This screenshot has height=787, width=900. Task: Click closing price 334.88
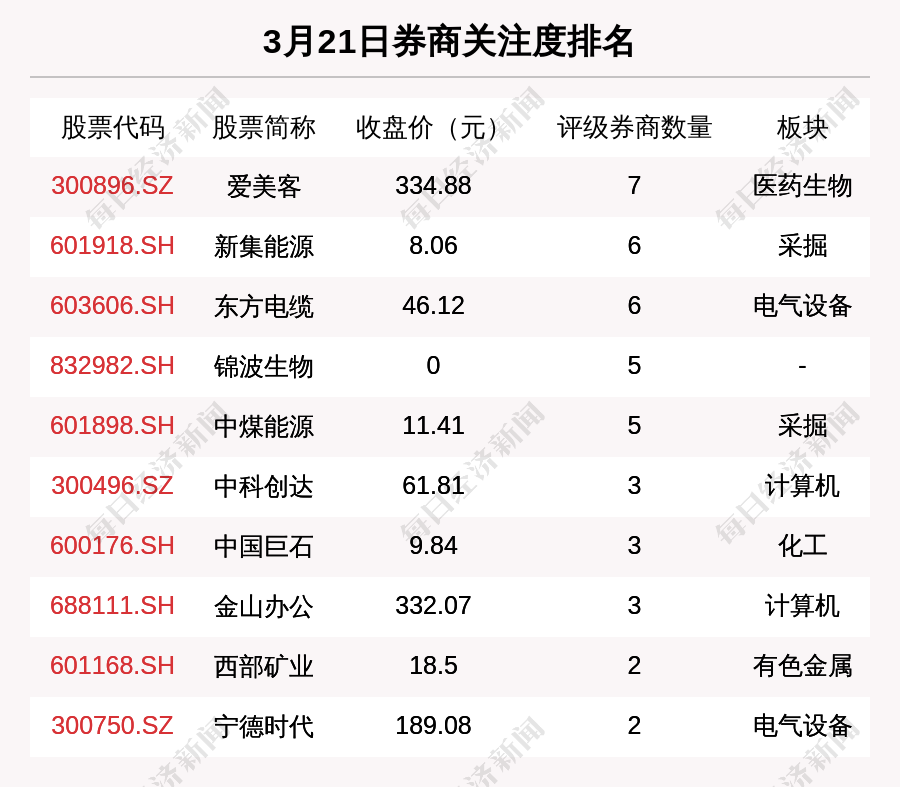click(x=433, y=185)
